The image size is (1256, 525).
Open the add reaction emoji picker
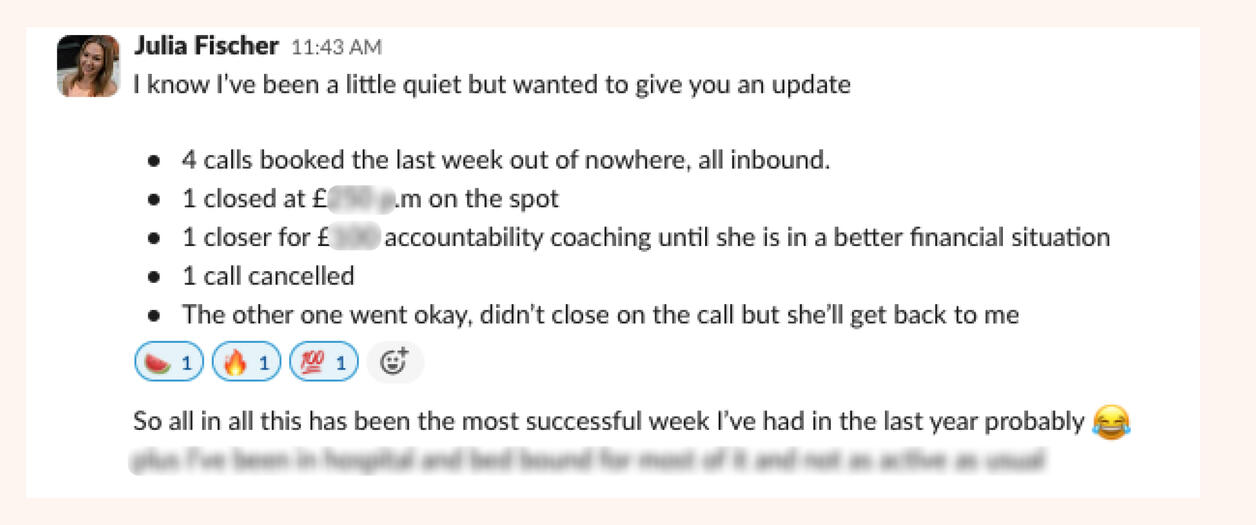395,363
